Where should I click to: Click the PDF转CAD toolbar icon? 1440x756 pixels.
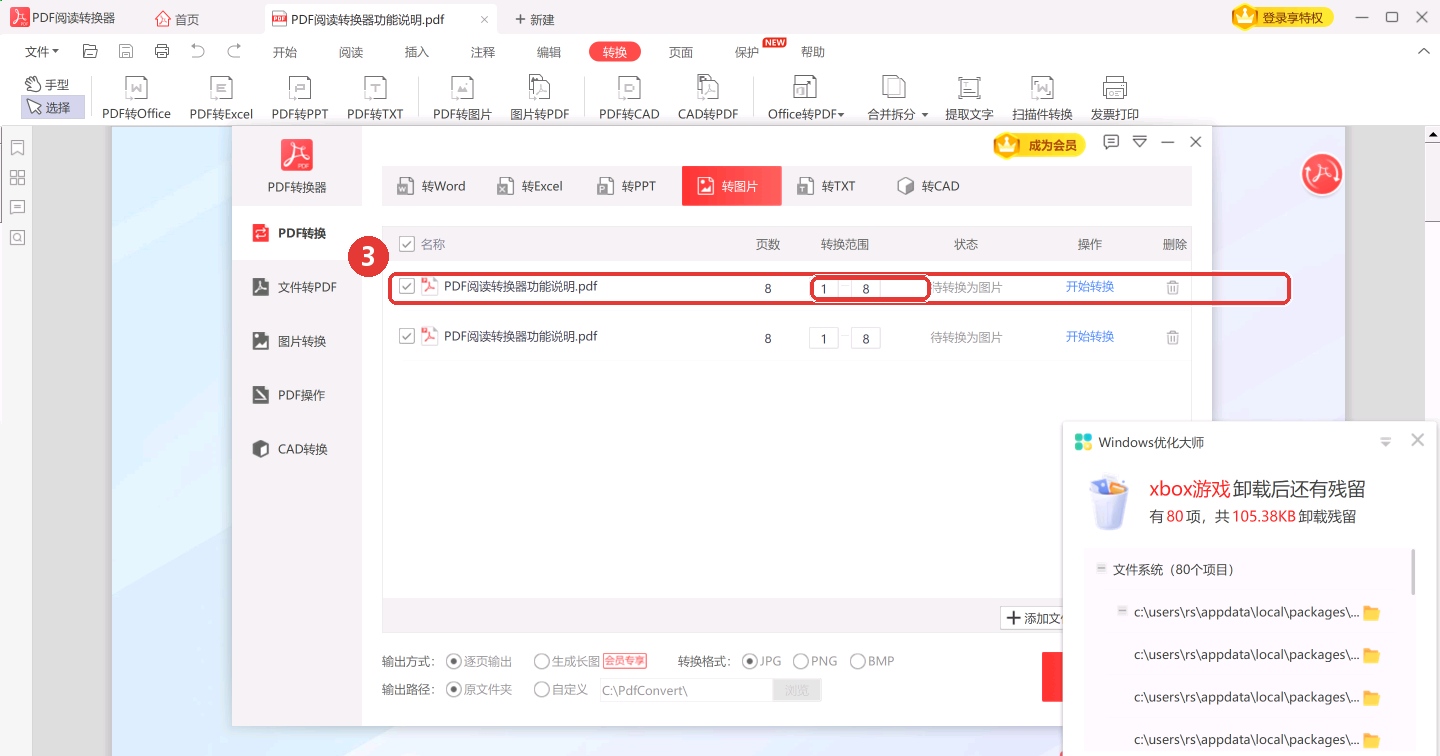(629, 98)
